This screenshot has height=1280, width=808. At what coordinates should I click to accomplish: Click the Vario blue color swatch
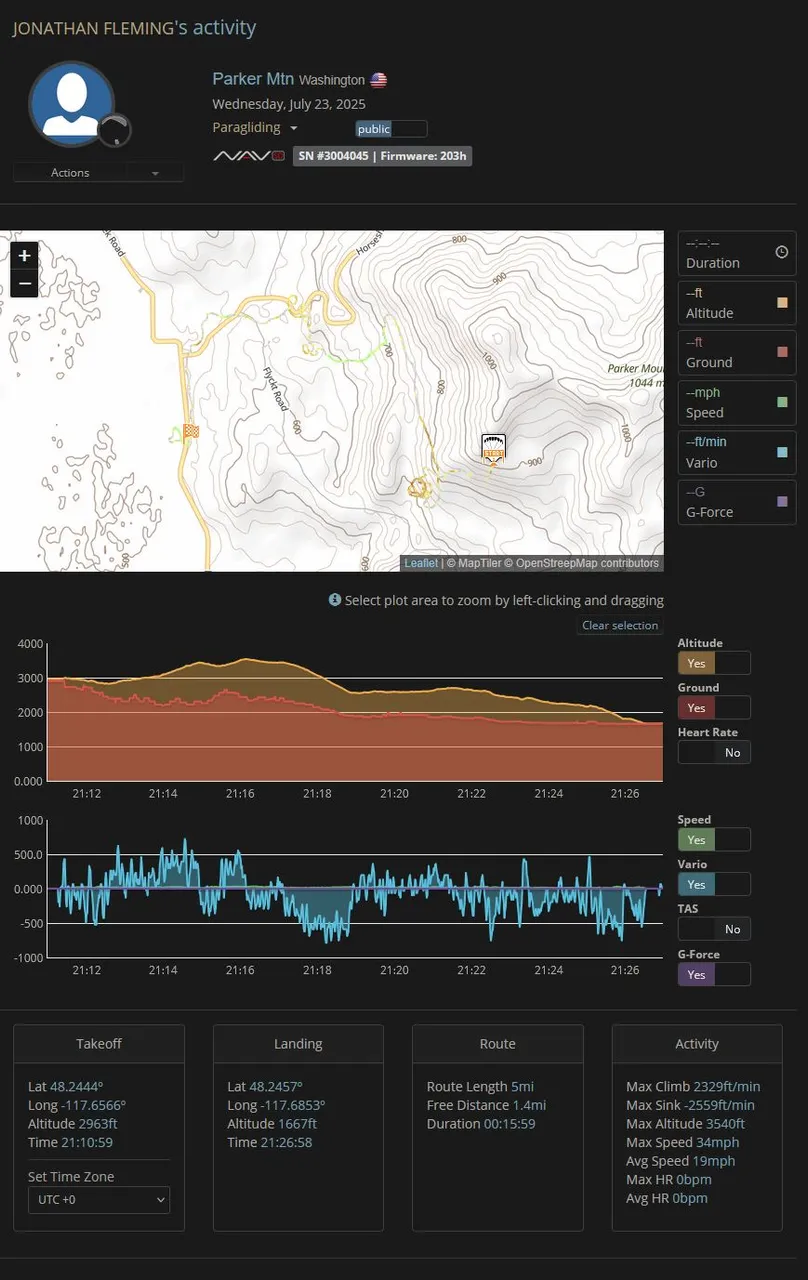coord(783,452)
